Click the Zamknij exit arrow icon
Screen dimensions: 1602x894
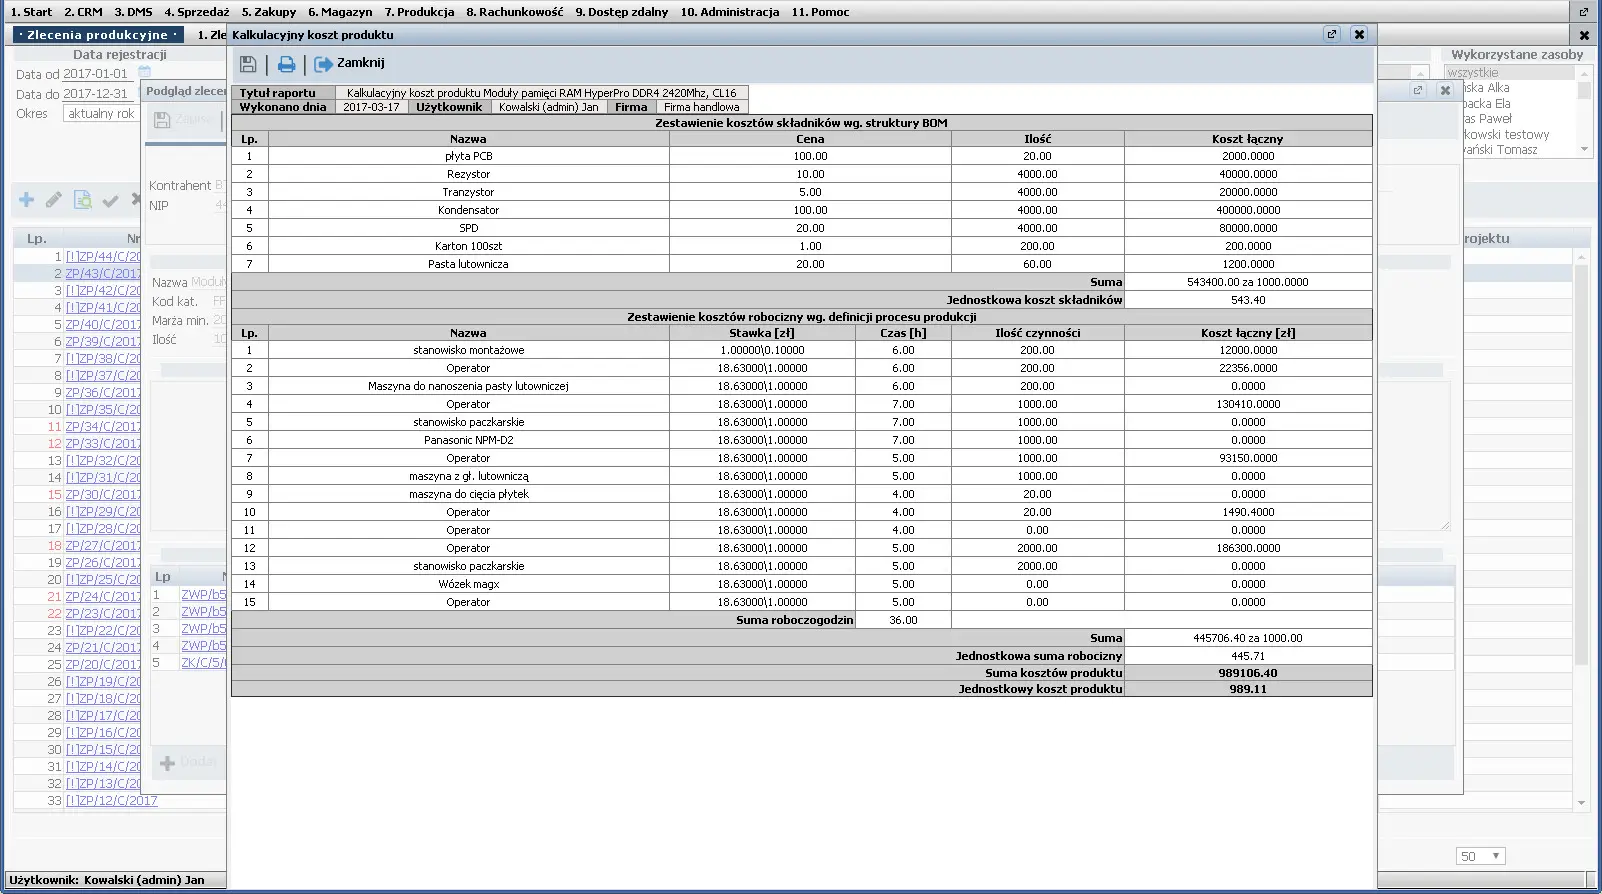point(323,64)
